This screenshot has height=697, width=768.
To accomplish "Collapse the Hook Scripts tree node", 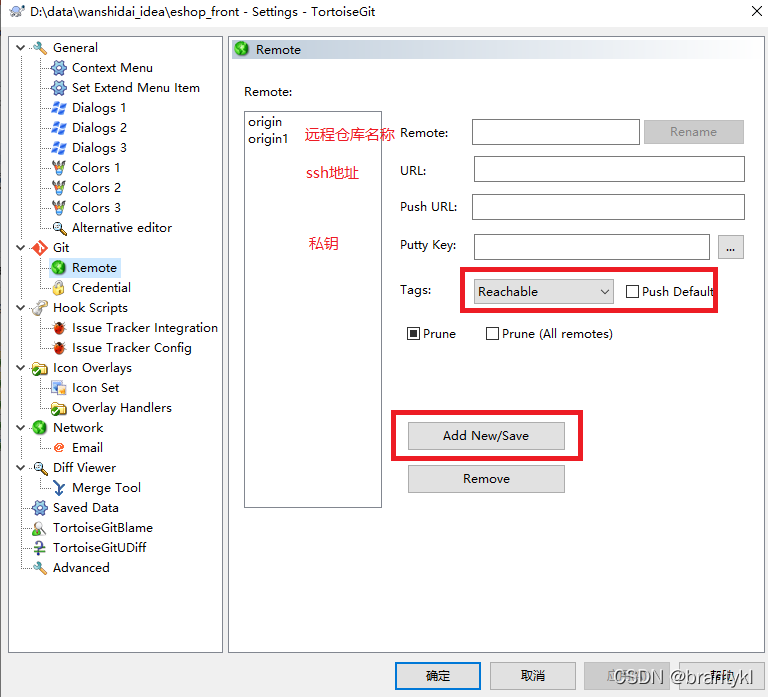I will [x=21, y=308].
